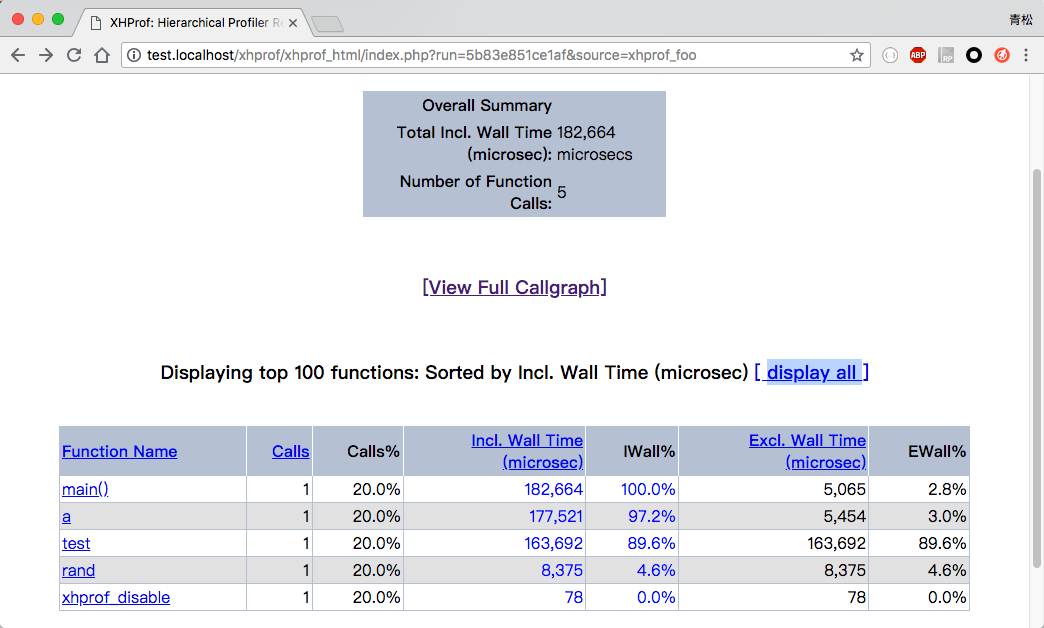
Task: Open the grey circular extension icon
Action: 890,55
